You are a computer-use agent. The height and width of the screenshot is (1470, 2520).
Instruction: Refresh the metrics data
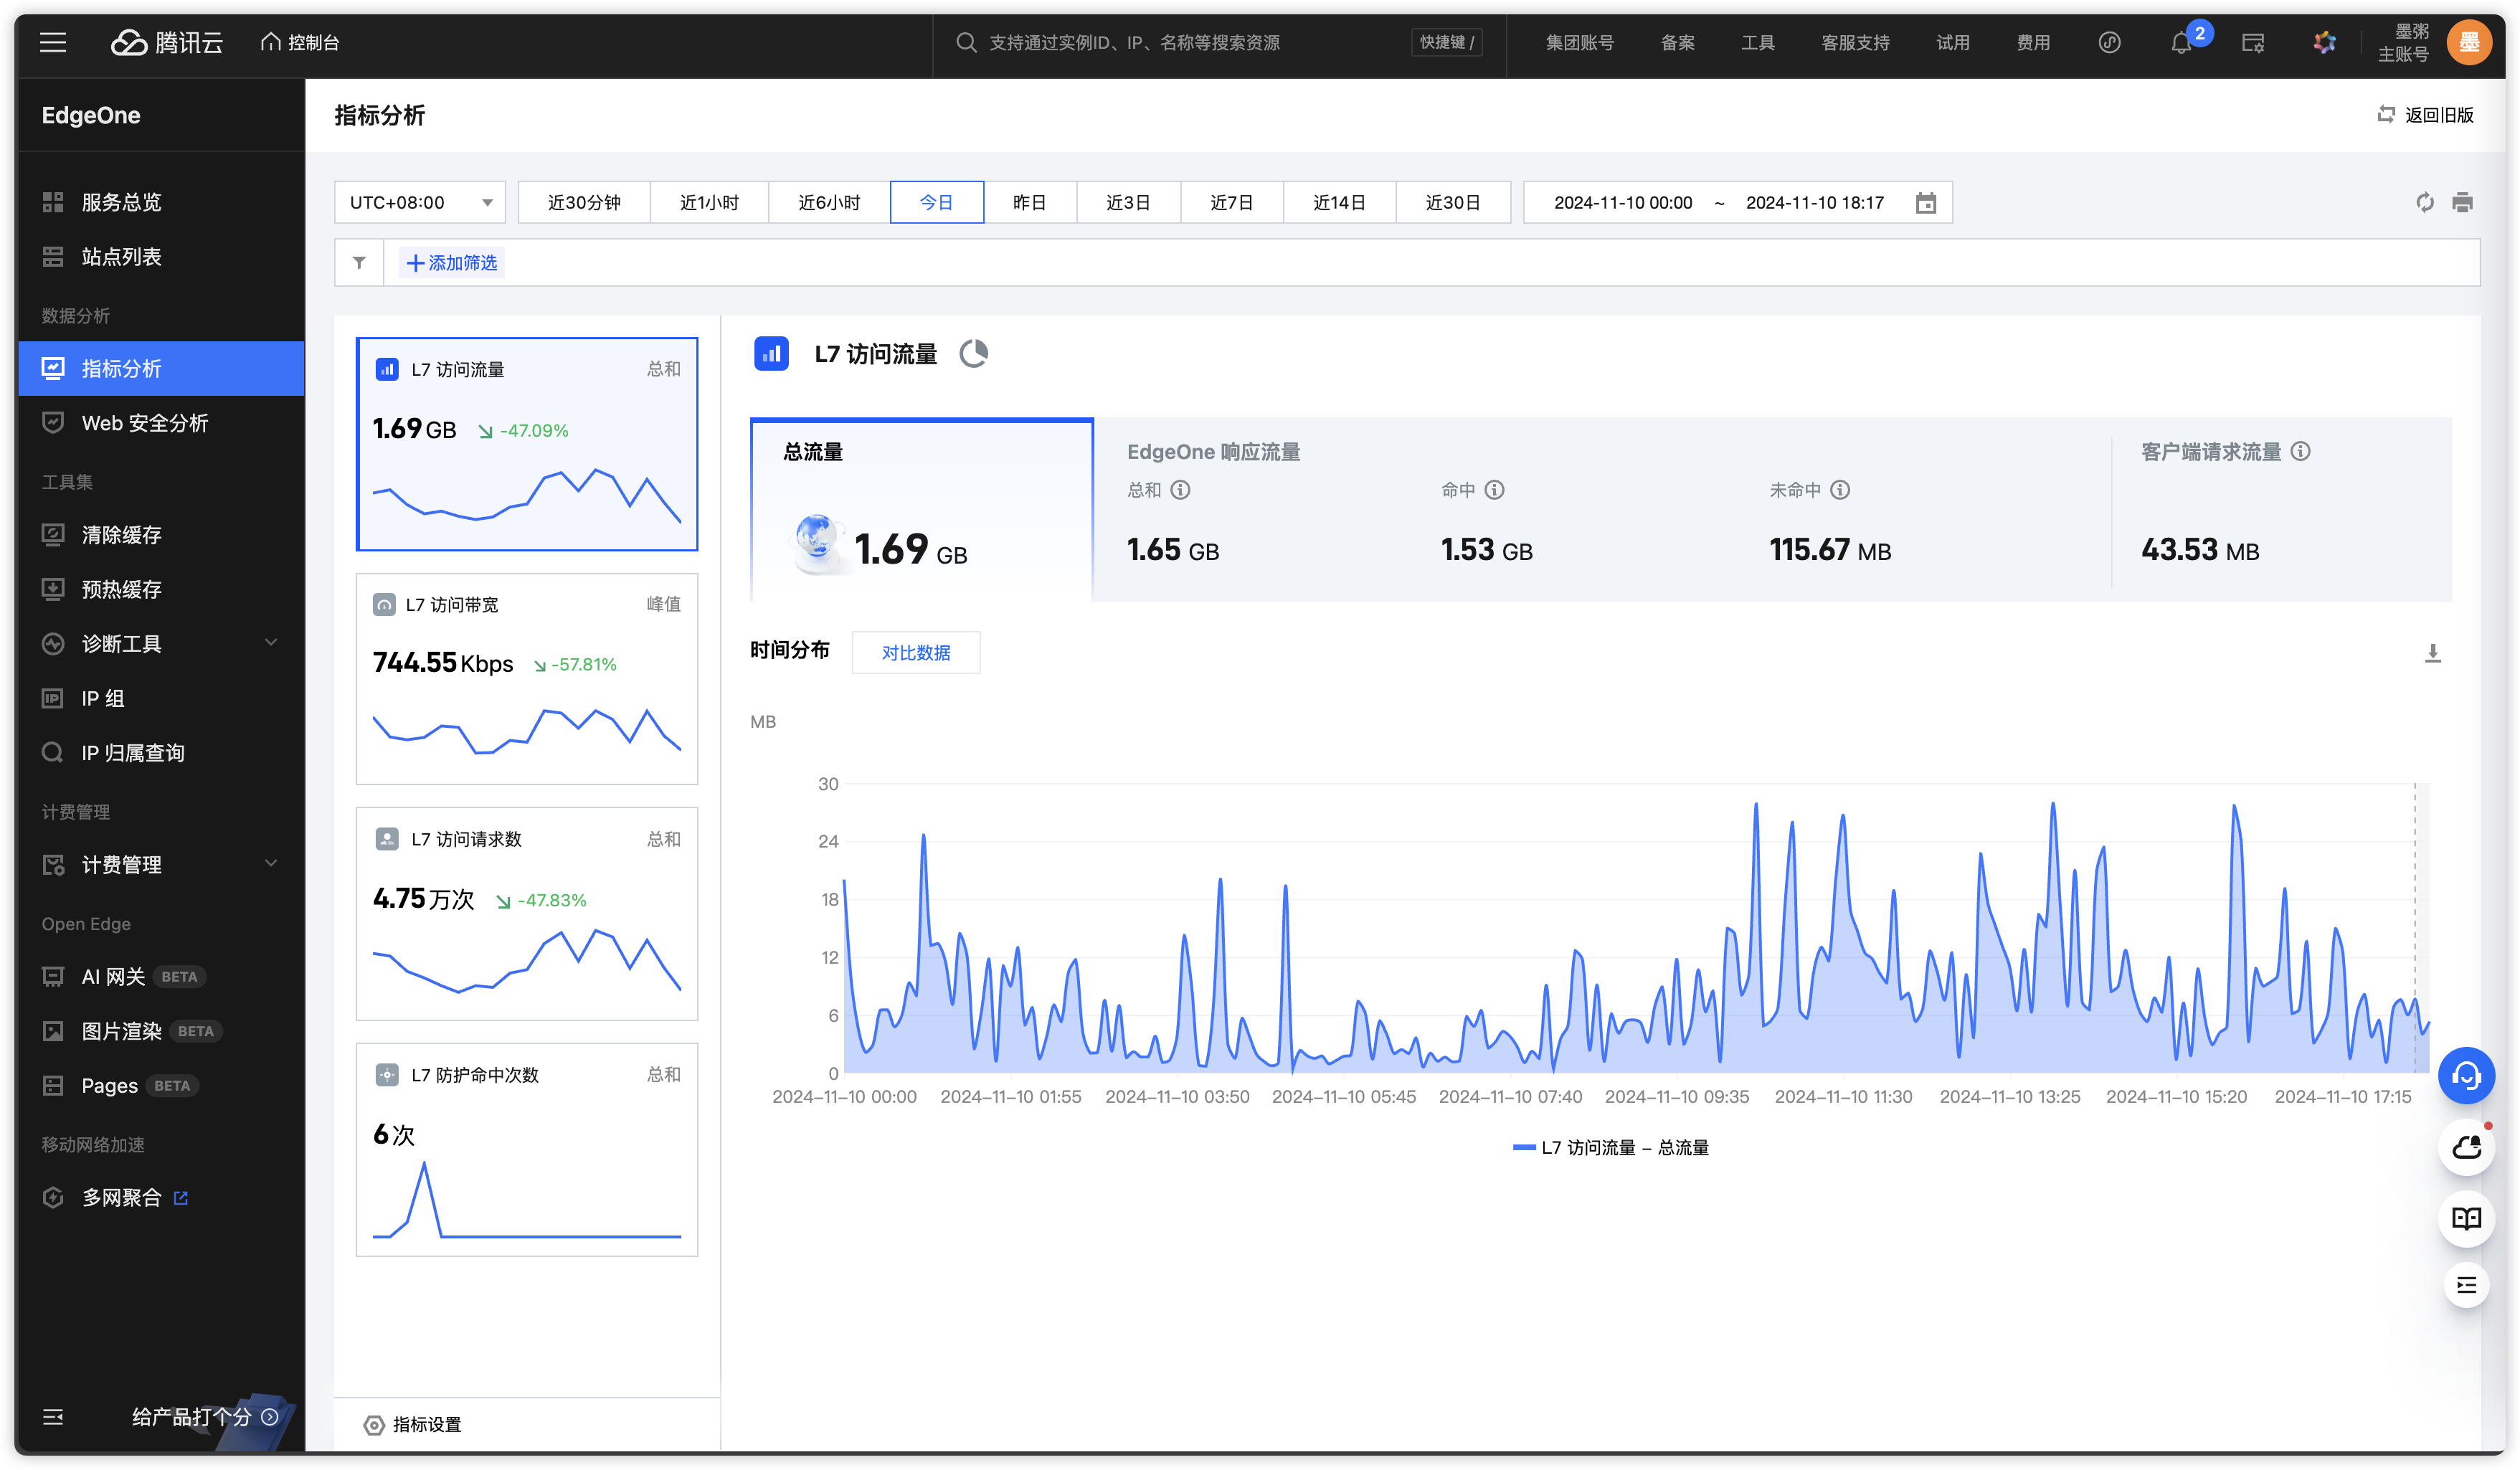click(2425, 203)
